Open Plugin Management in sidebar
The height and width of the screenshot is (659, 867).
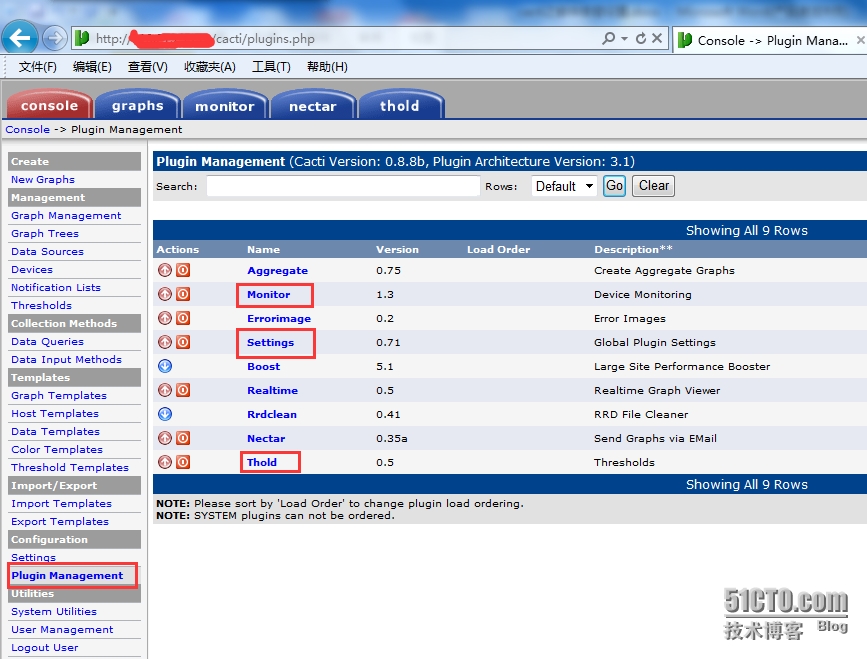coord(67,575)
